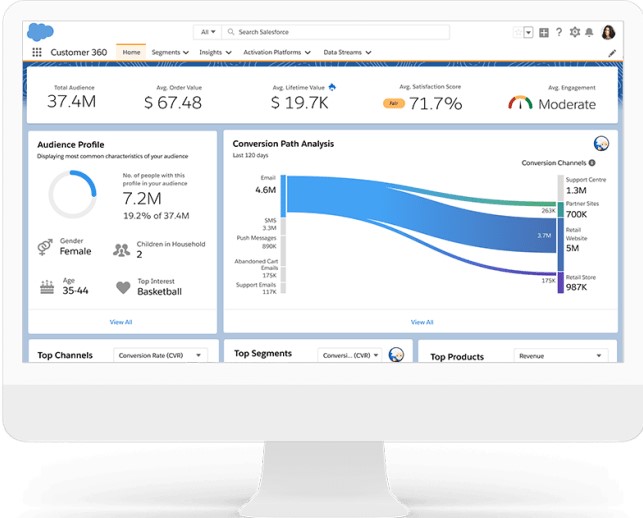This screenshot has height=518, width=643.
Task: Click the Support Emails 117K label
Action: coord(256,288)
